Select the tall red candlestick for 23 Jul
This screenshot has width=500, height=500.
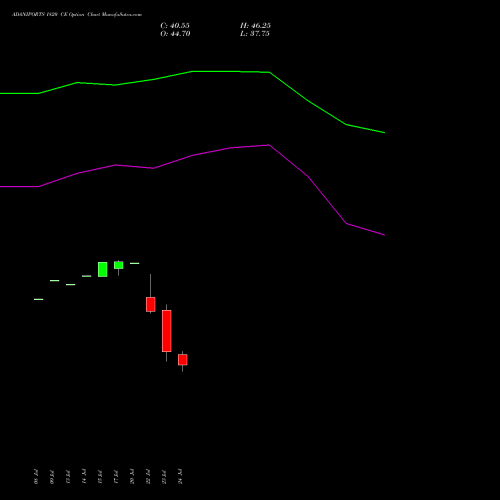pyautogui.click(x=167, y=331)
